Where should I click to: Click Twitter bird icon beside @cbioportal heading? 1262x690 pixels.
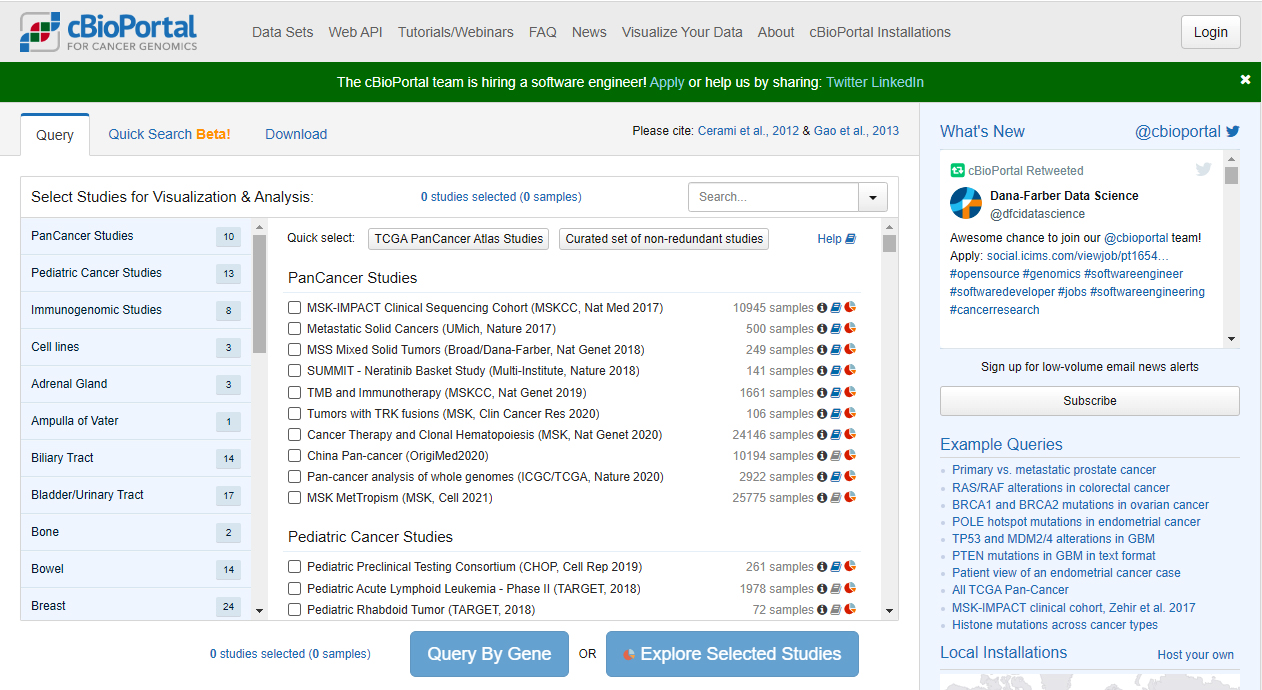[1232, 131]
